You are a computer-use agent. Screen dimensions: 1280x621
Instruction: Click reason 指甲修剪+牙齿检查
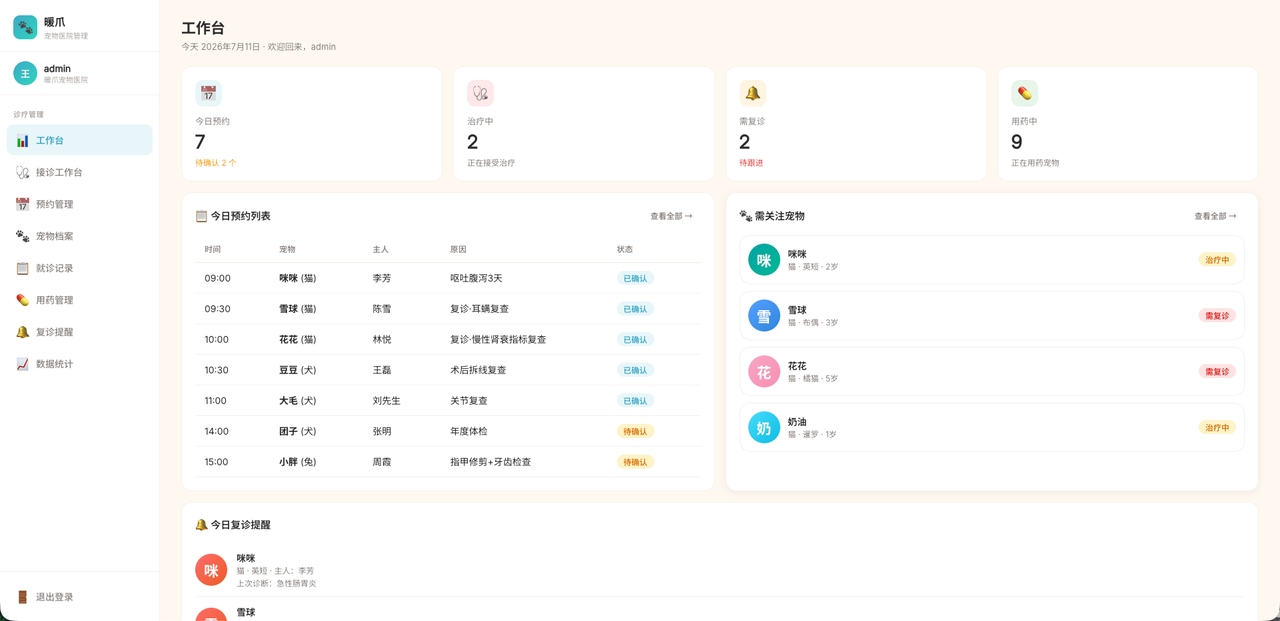tap(490, 462)
